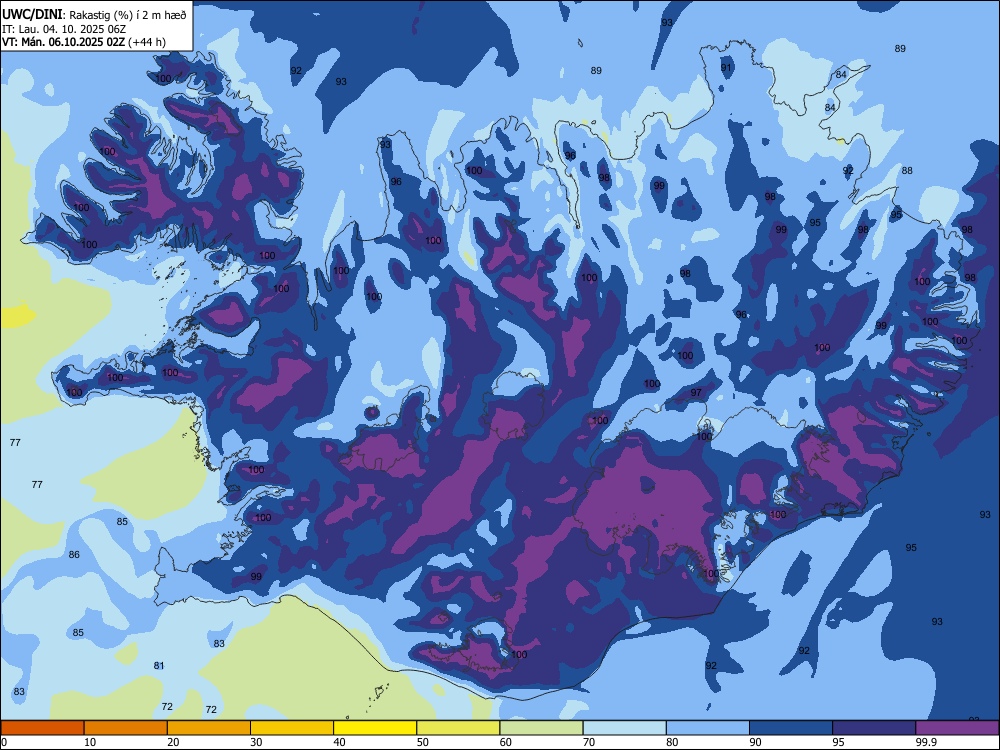
Task: Click the 91 value at the northern peninsula
Action: (x=726, y=68)
